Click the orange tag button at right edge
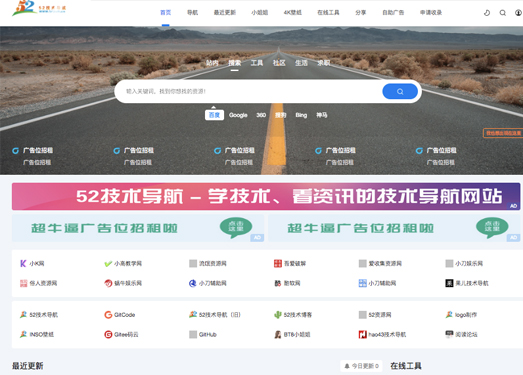This screenshot has height=375, width=523. coord(503,133)
